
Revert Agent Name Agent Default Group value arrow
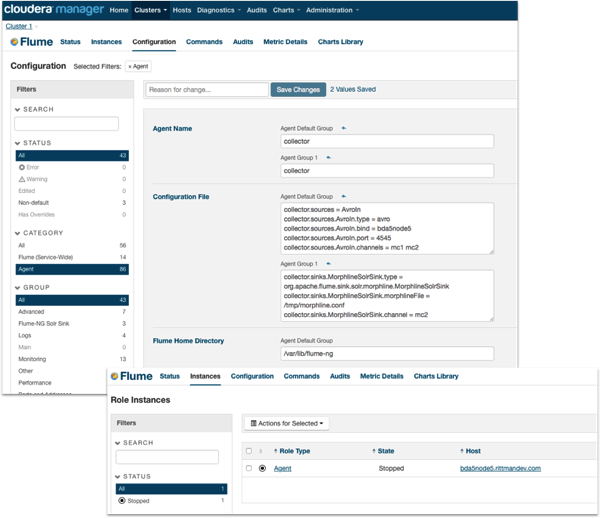[x=344, y=129]
